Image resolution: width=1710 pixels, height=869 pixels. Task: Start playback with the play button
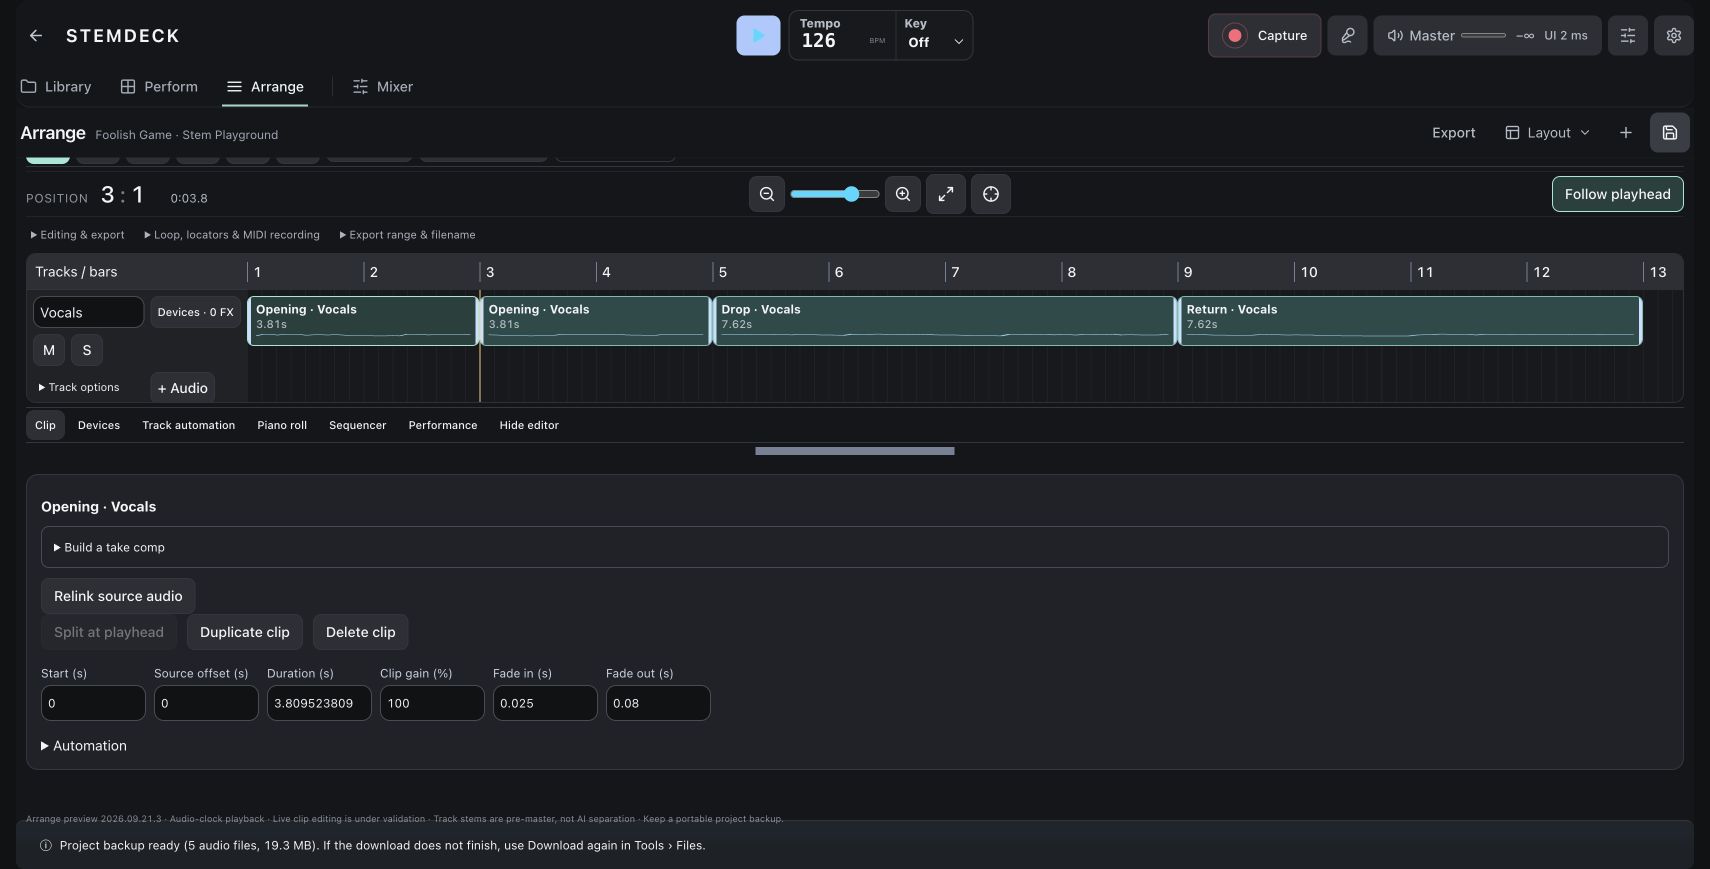[758, 36]
